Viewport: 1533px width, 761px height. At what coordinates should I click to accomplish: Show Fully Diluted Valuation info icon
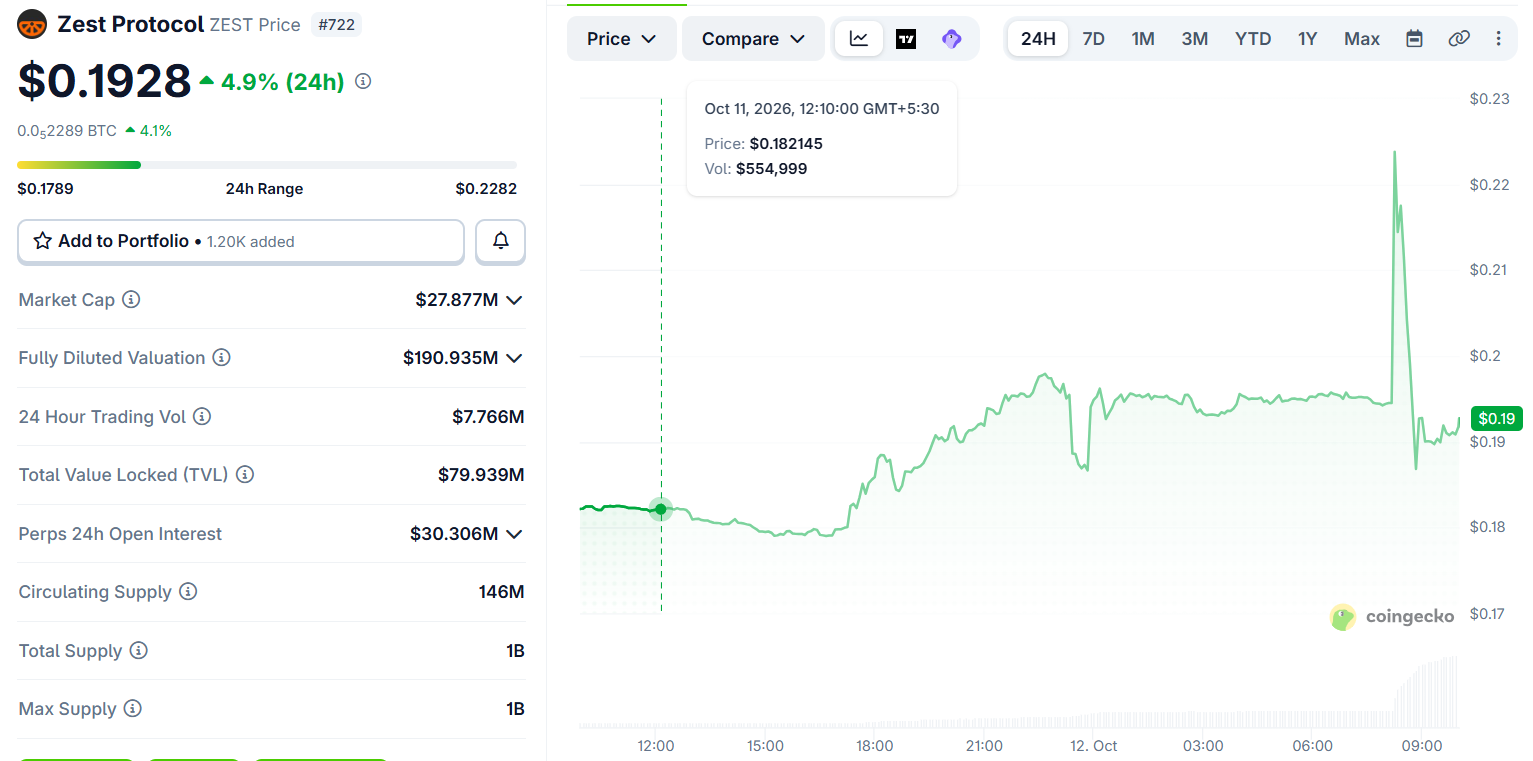(x=222, y=358)
